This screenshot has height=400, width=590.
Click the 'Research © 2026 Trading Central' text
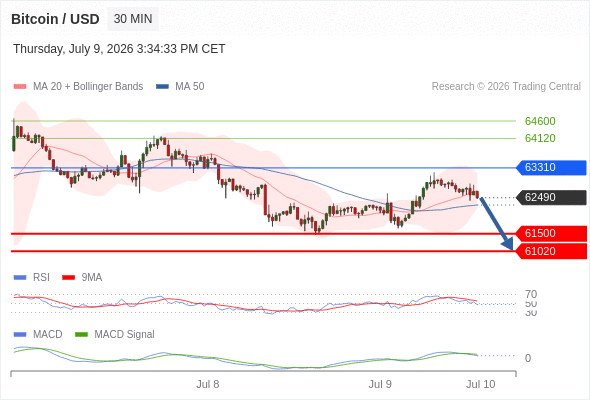pyautogui.click(x=506, y=87)
